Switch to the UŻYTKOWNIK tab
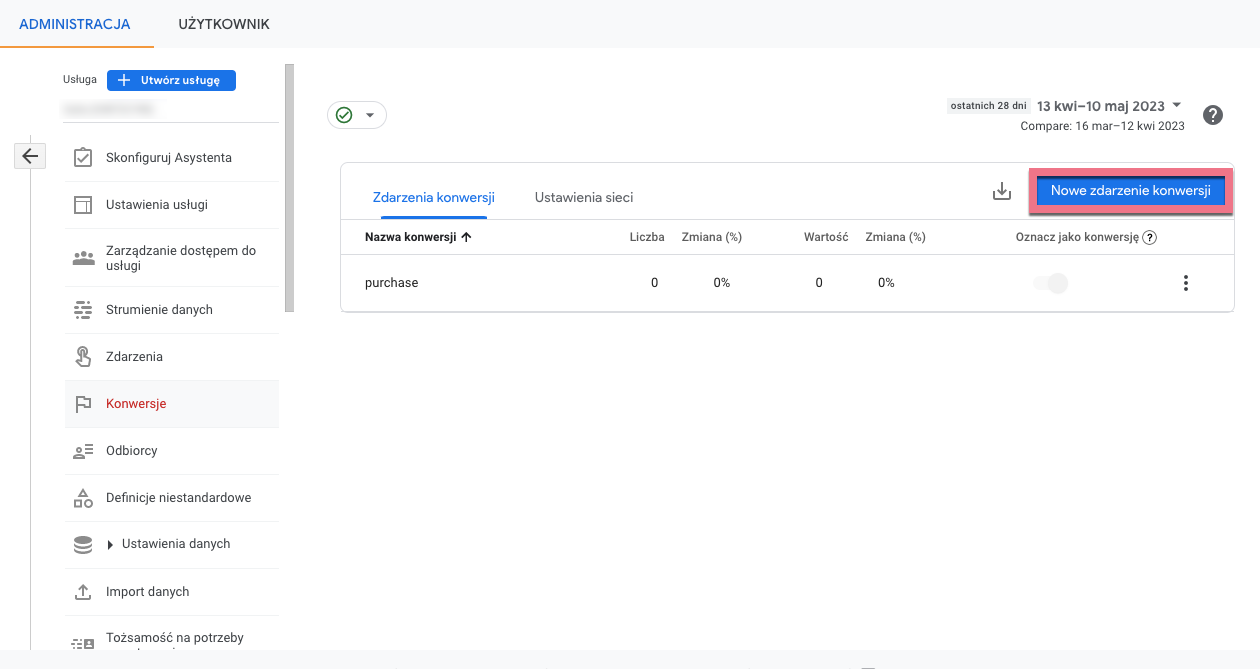 point(224,24)
